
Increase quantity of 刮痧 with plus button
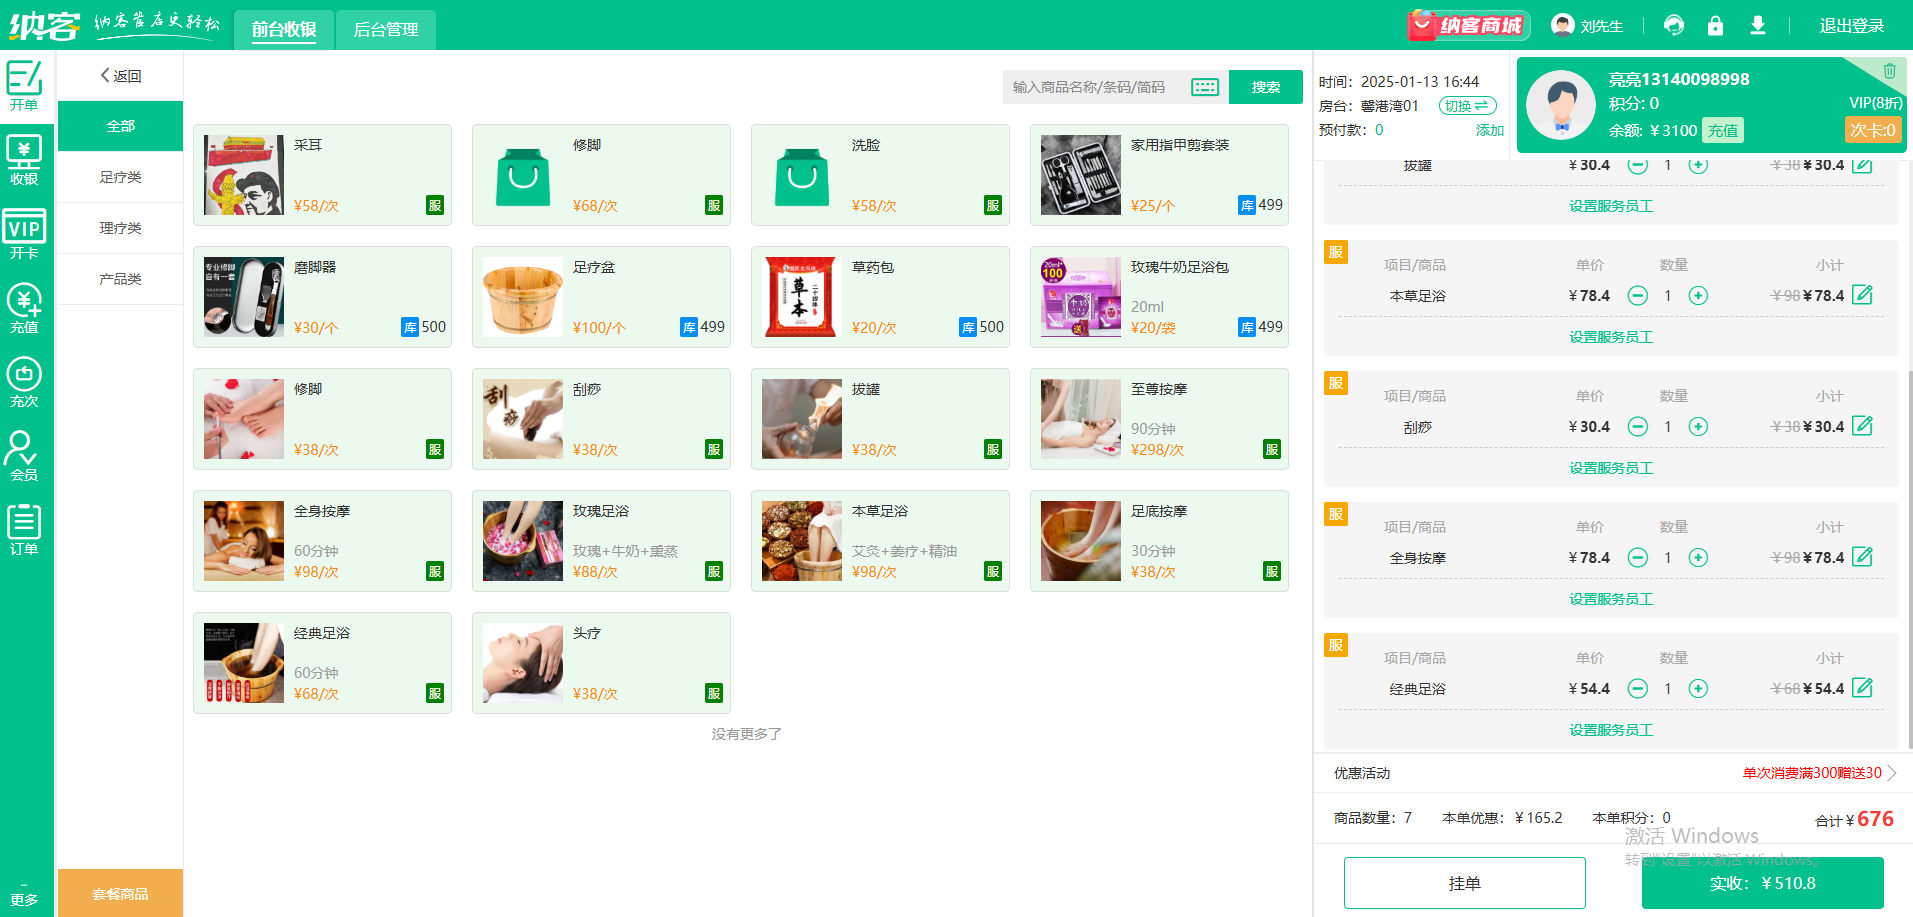click(1698, 427)
